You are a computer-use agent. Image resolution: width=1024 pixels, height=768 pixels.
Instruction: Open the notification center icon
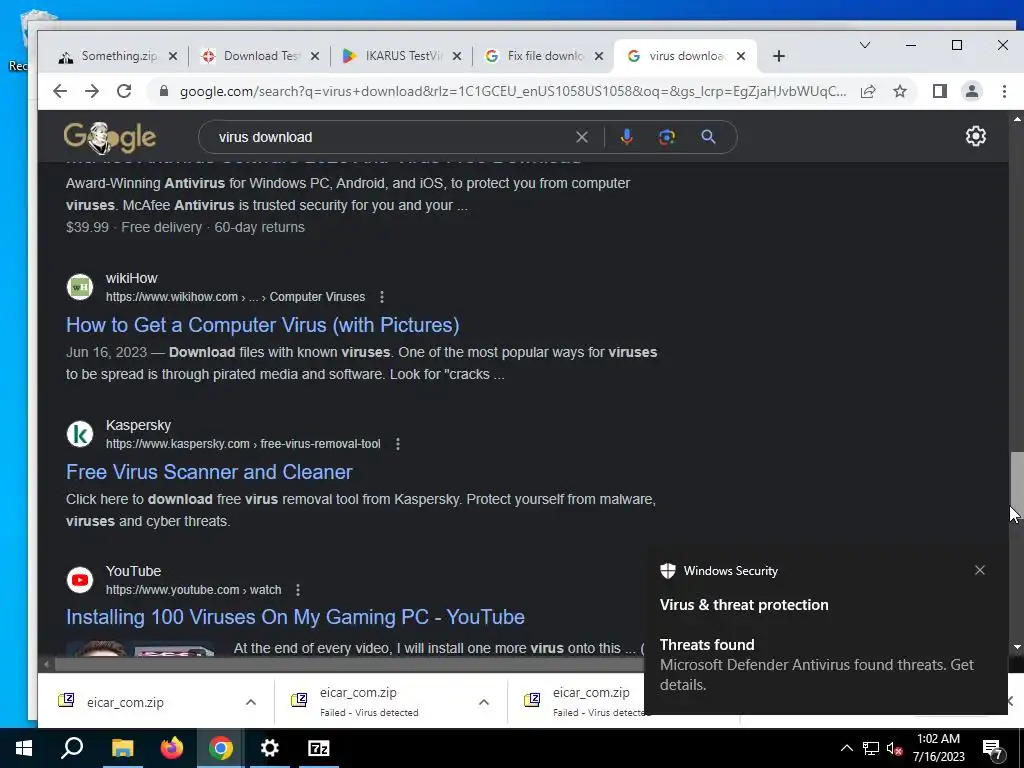coord(993,749)
